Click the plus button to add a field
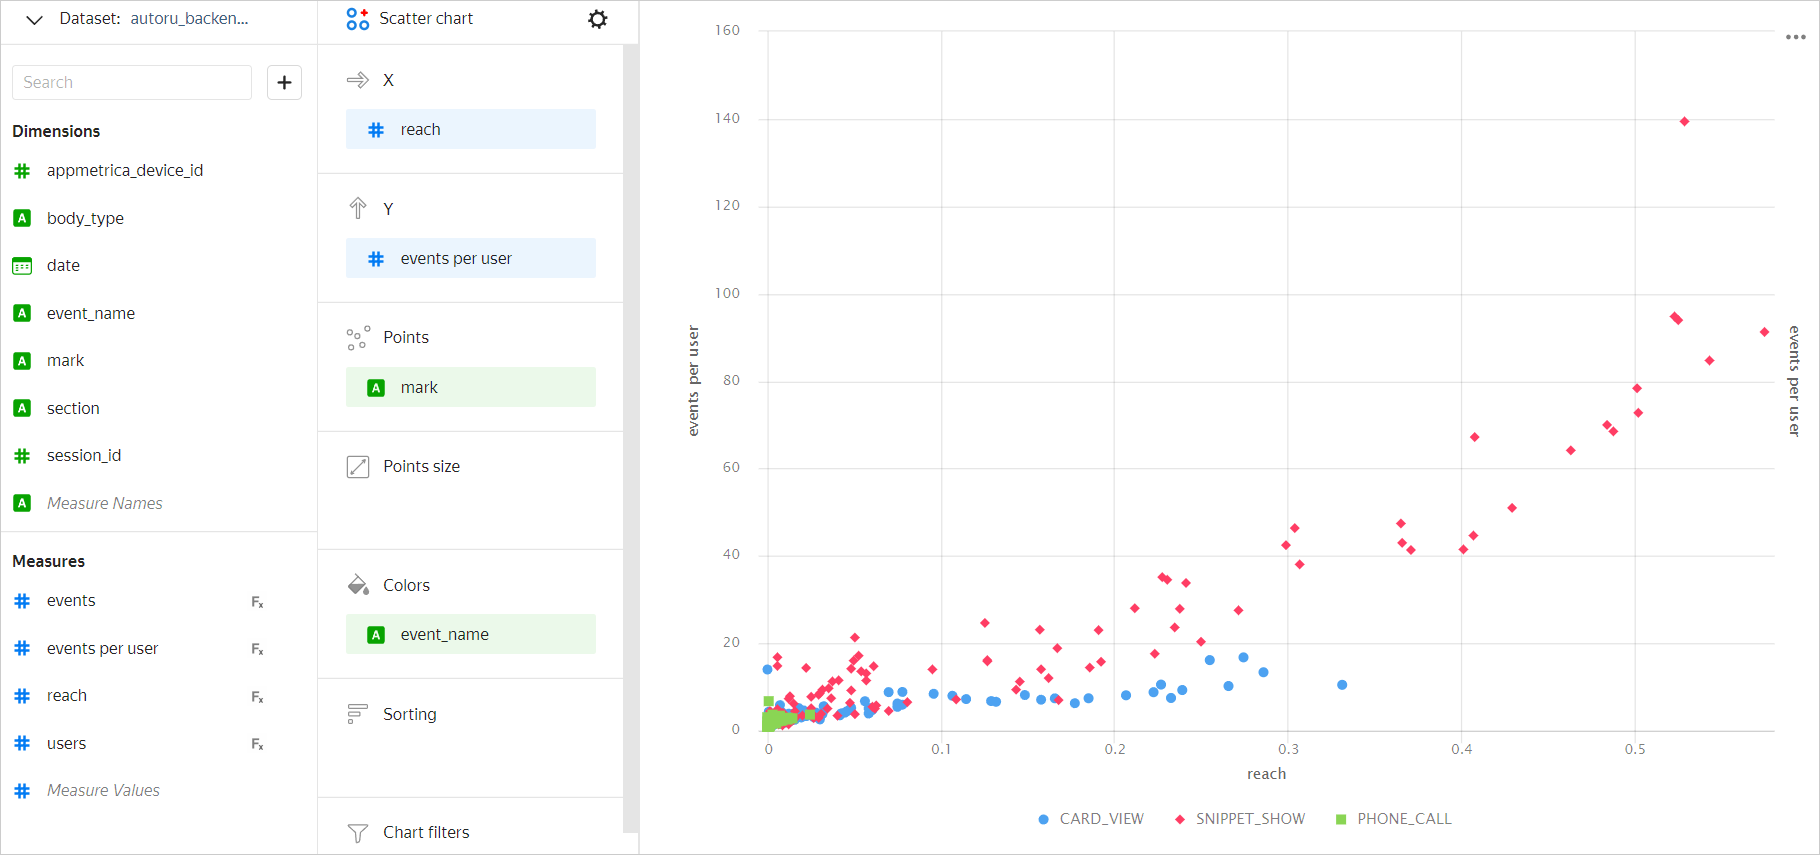 tap(284, 82)
